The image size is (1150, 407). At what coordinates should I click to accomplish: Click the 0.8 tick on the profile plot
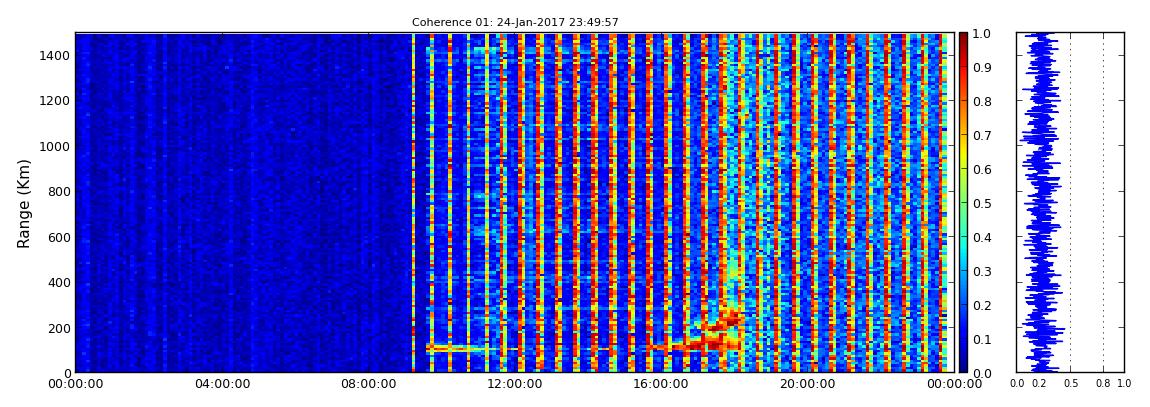click(1103, 383)
